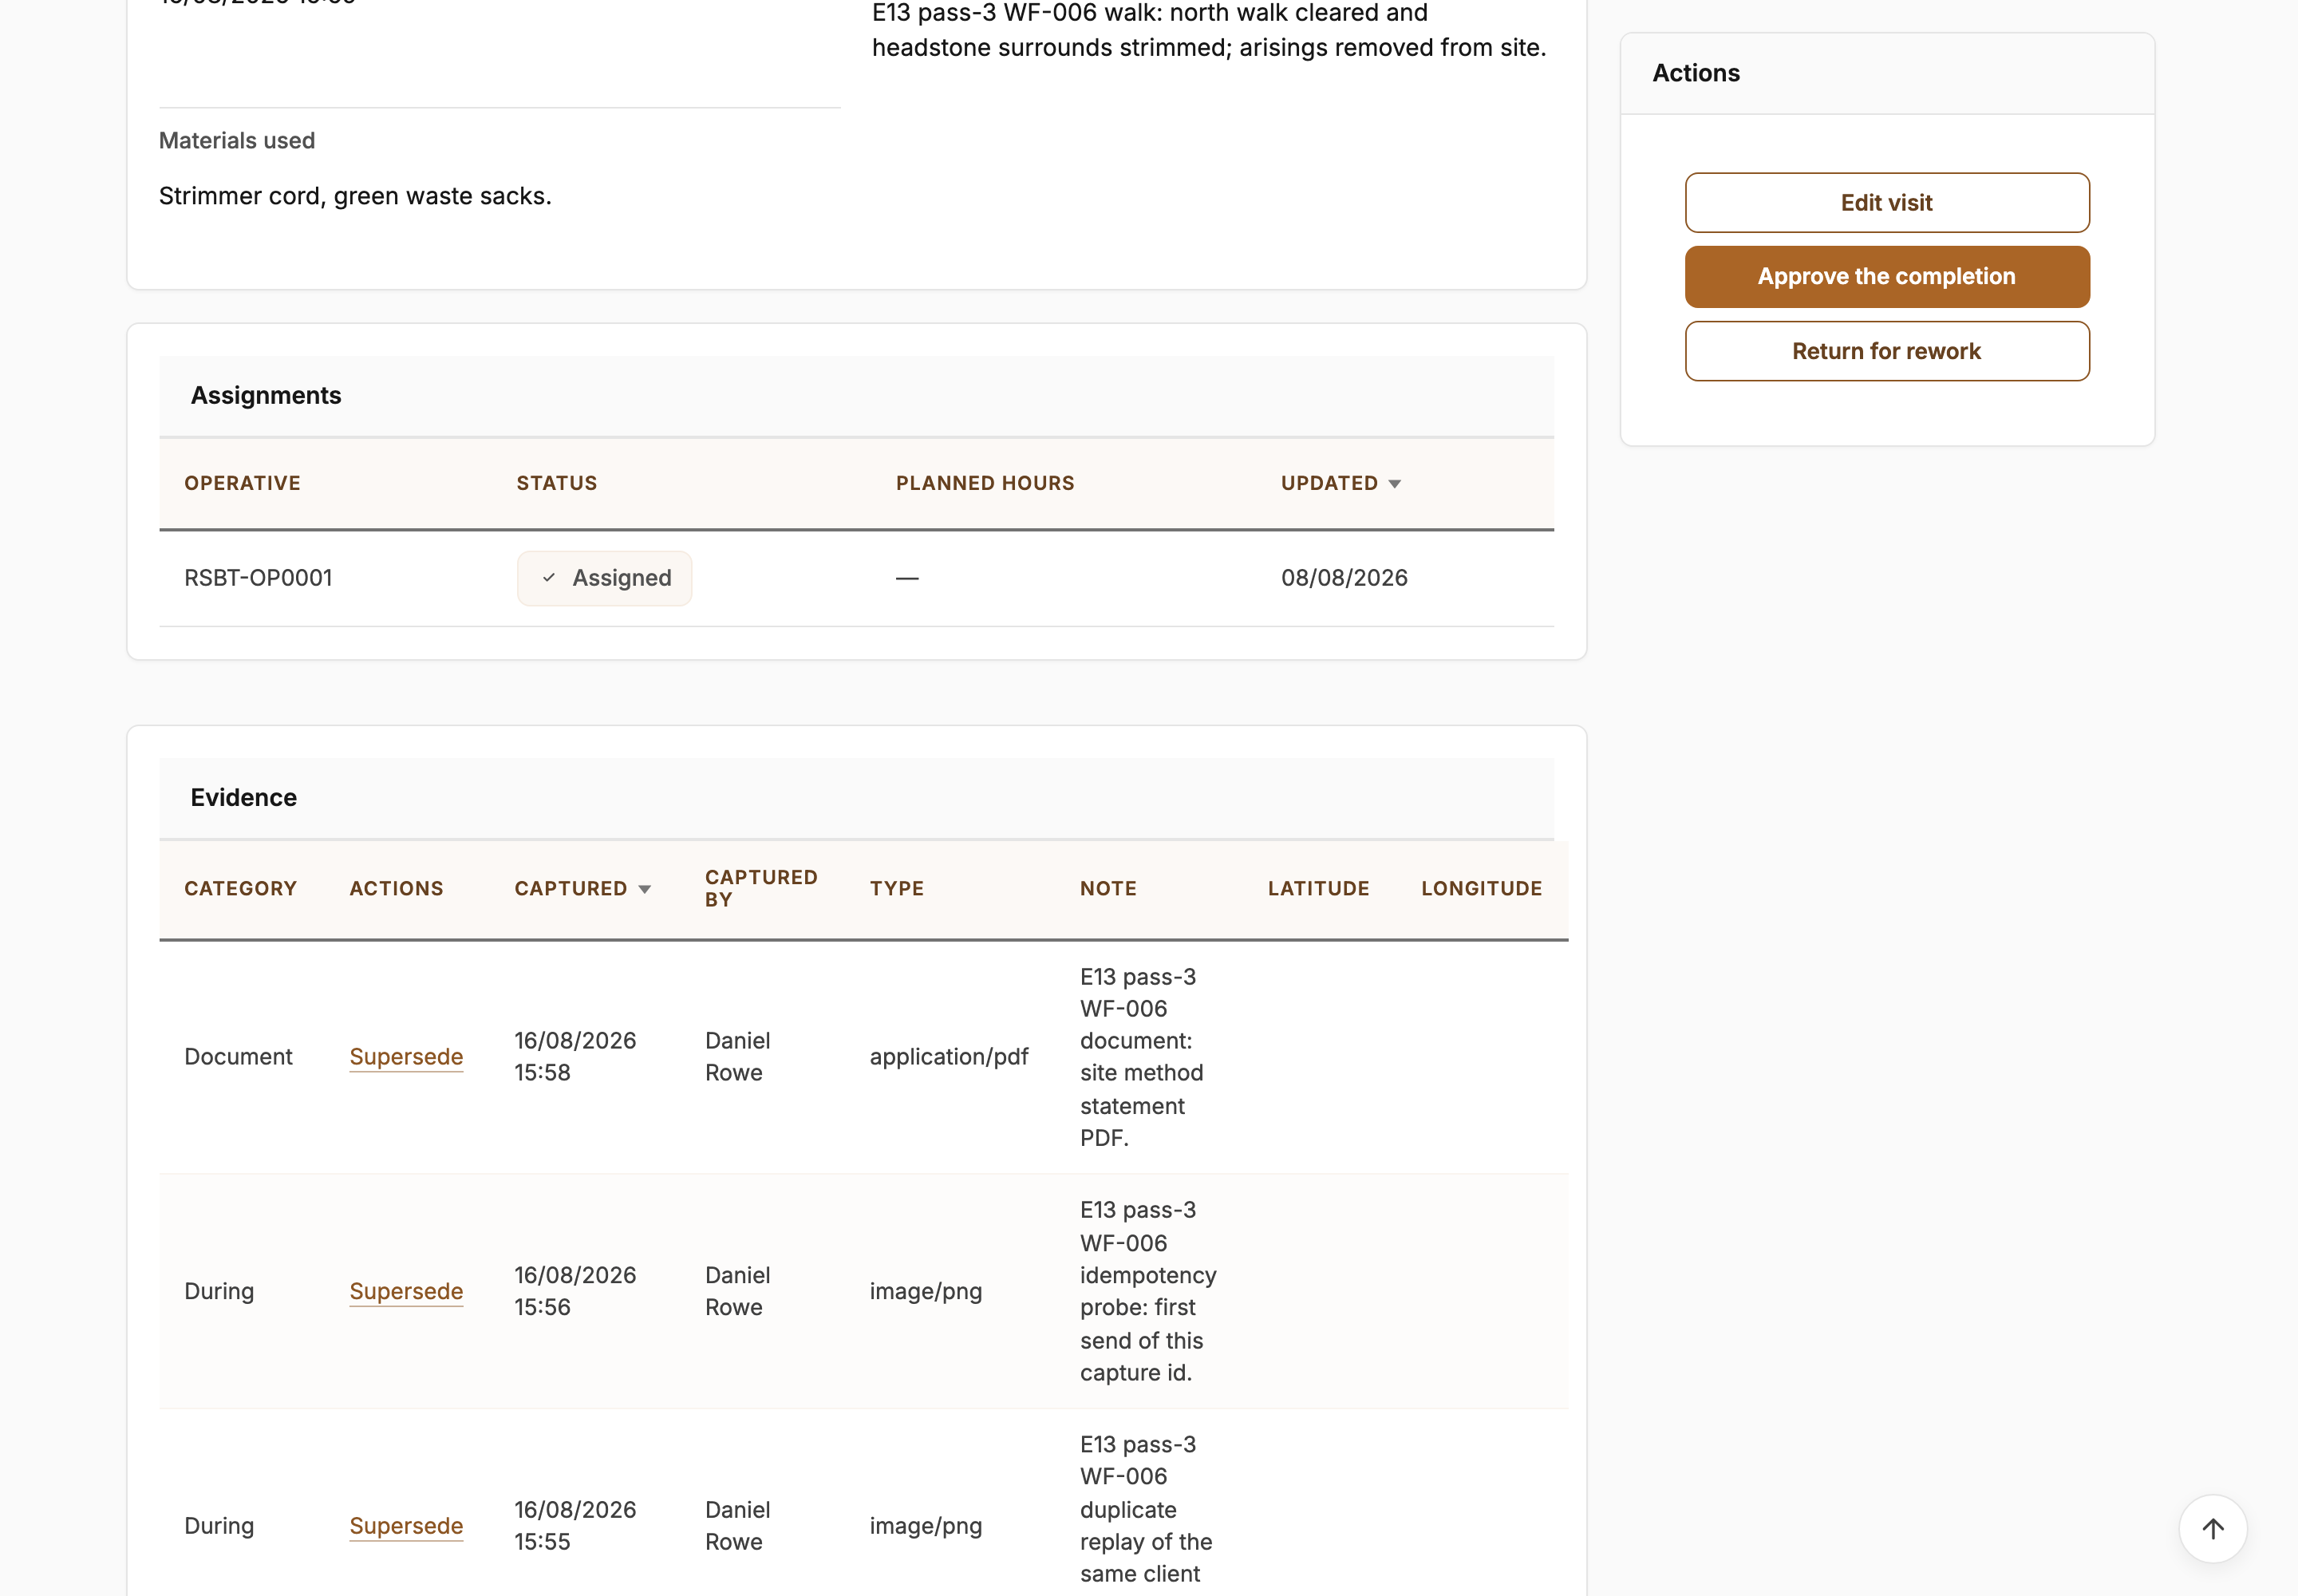
Task: Open Edit visit
Action: pyautogui.click(x=1886, y=203)
